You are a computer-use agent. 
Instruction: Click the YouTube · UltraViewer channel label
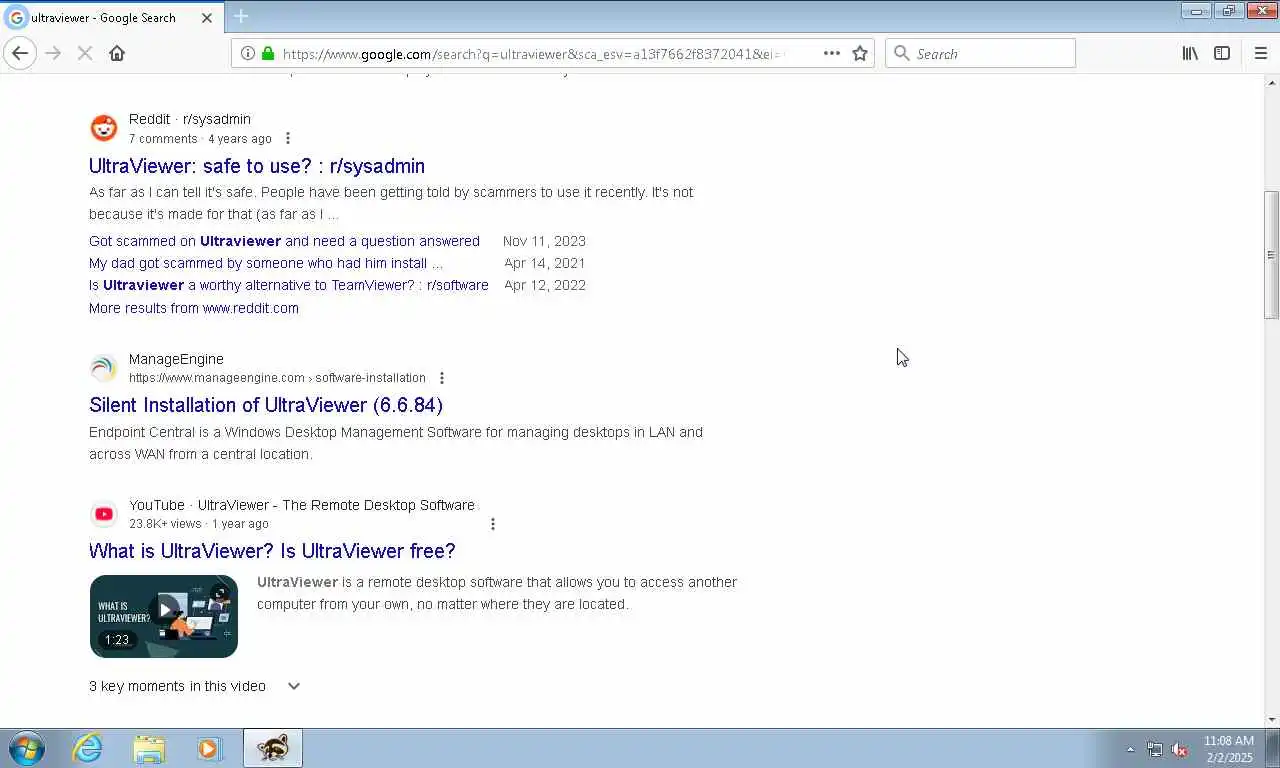pyautogui.click(x=302, y=505)
